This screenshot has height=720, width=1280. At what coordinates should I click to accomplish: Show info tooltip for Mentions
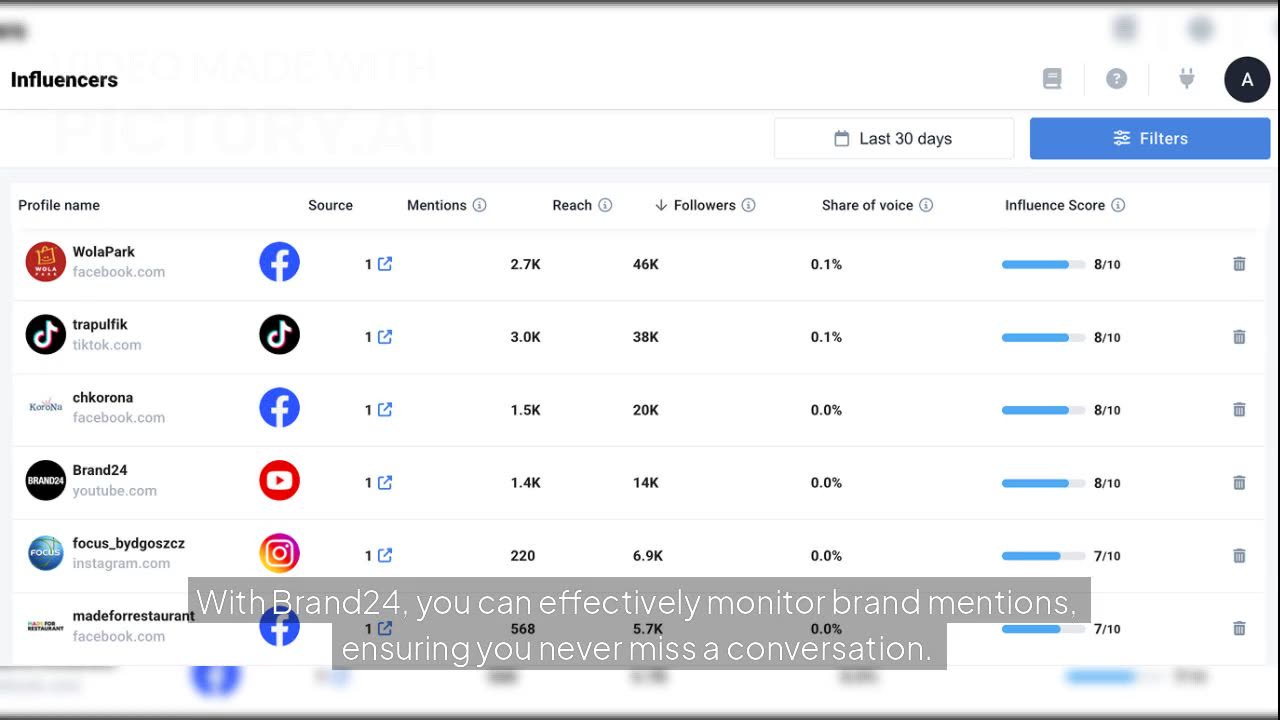point(480,205)
